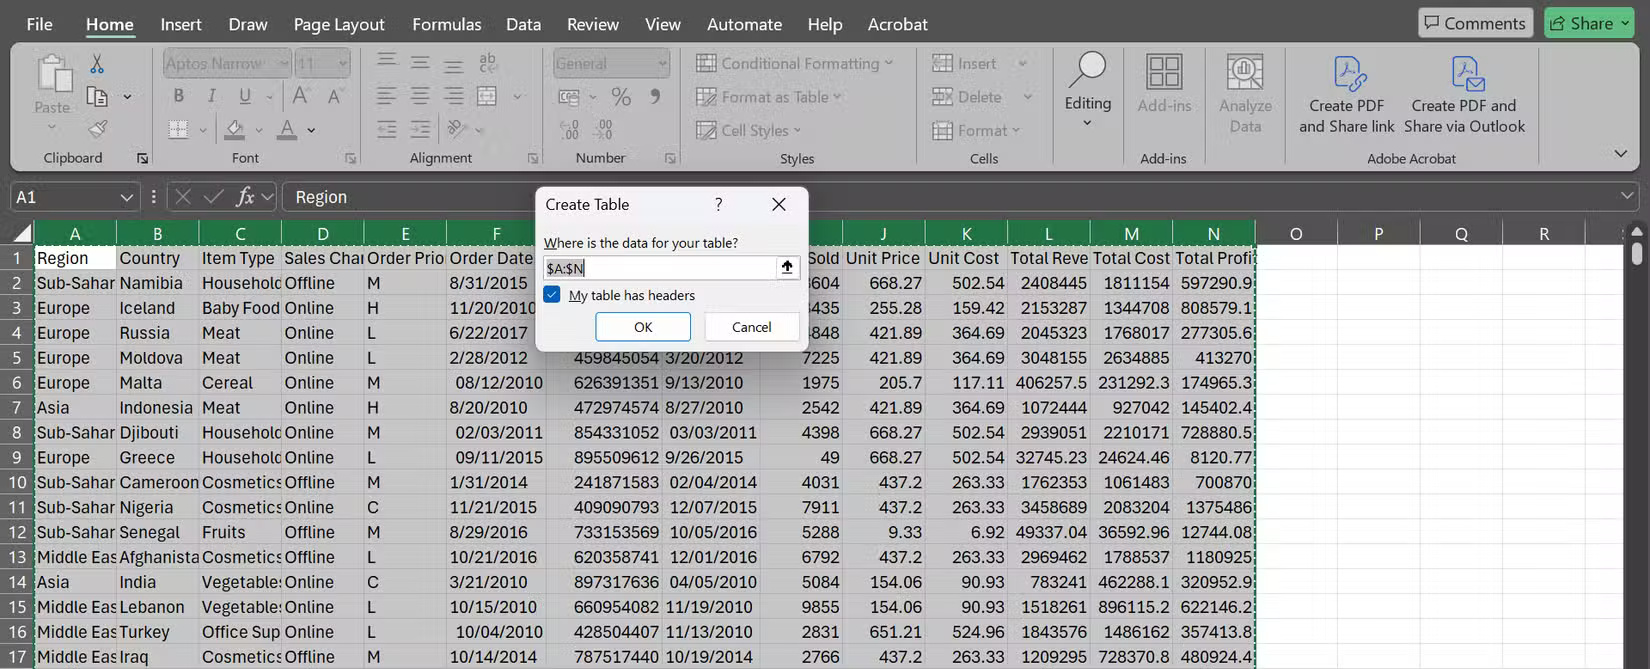Click the table data range input field

660,268
